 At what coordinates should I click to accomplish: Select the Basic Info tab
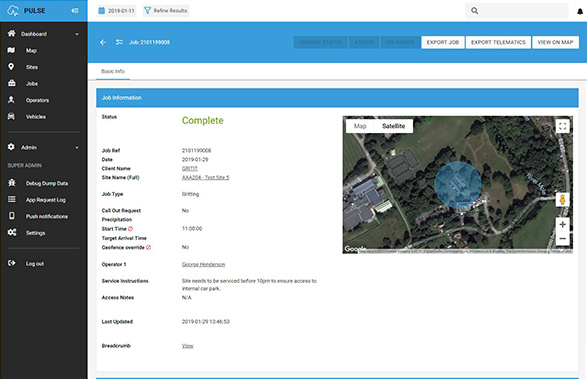click(113, 71)
